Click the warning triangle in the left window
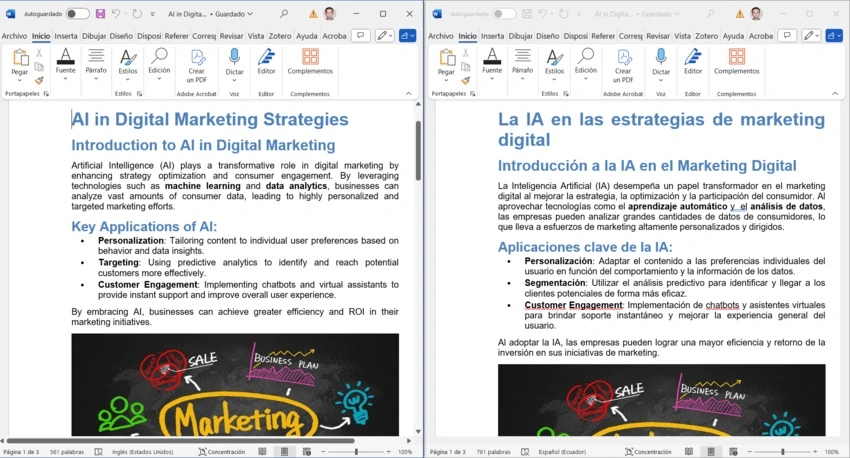 pos(313,14)
